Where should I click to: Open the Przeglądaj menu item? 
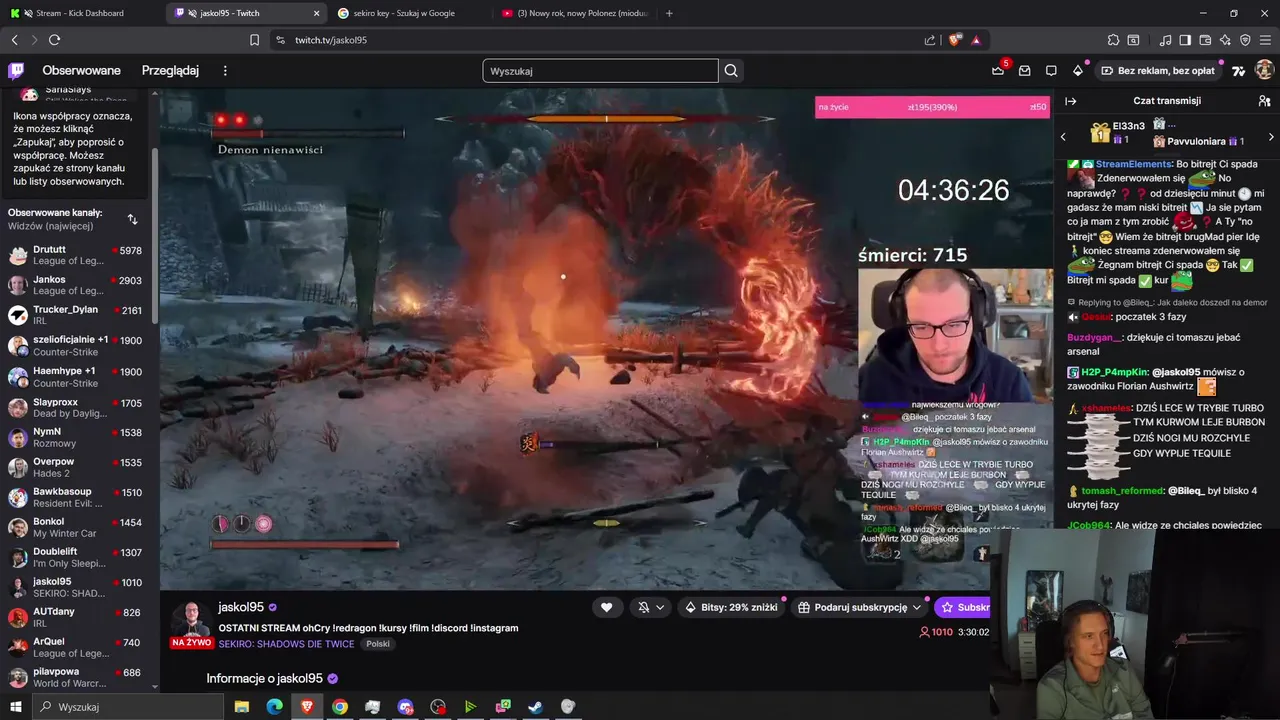(x=170, y=70)
